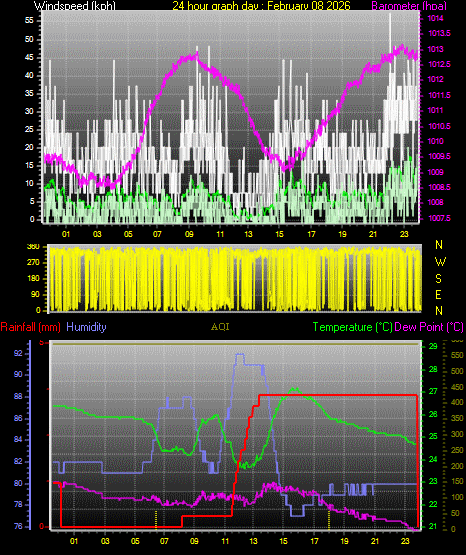Click the W compass direction label
This screenshot has height=555, width=466.
(440, 262)
